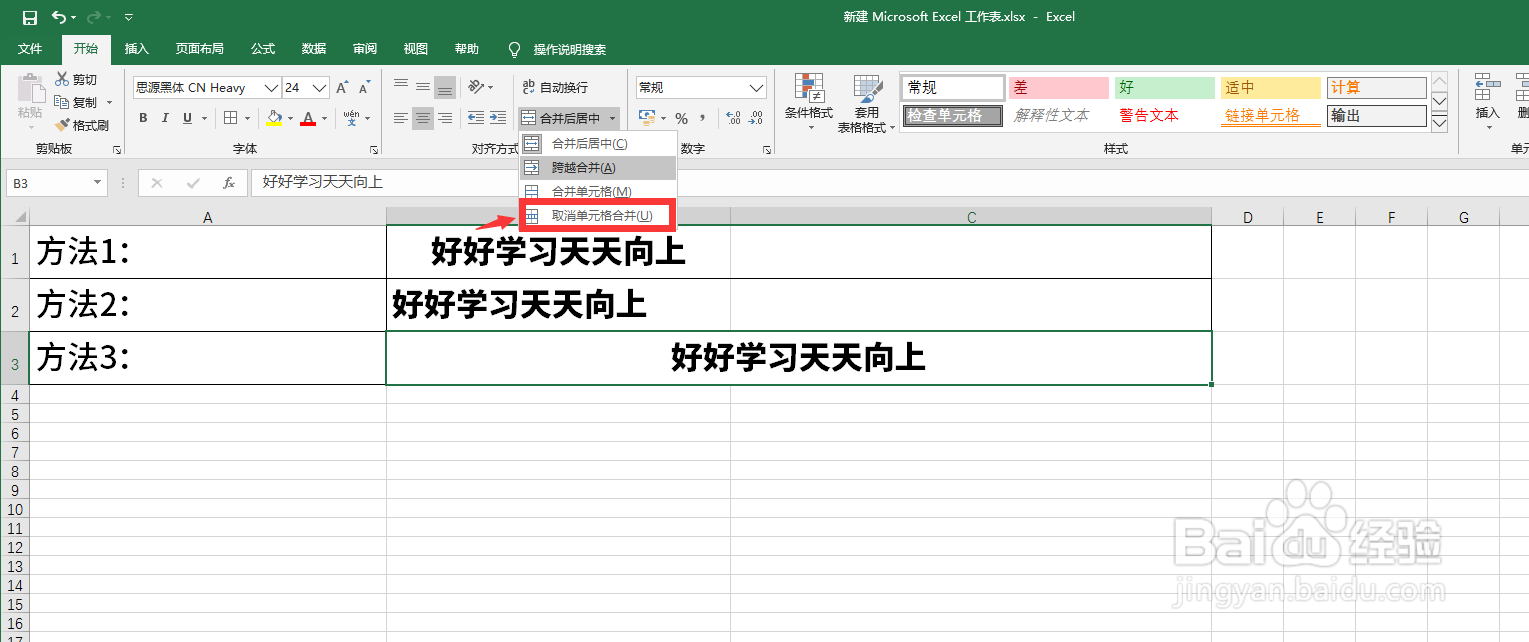
Task: Click the Undo icon in quick access toolbar
Action: point(58,16)
